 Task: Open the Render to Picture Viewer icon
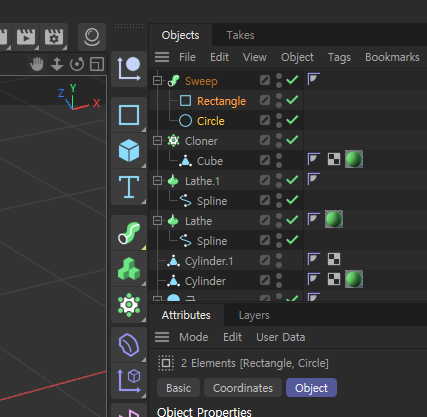pyautogui.click(x=26, y=36)
